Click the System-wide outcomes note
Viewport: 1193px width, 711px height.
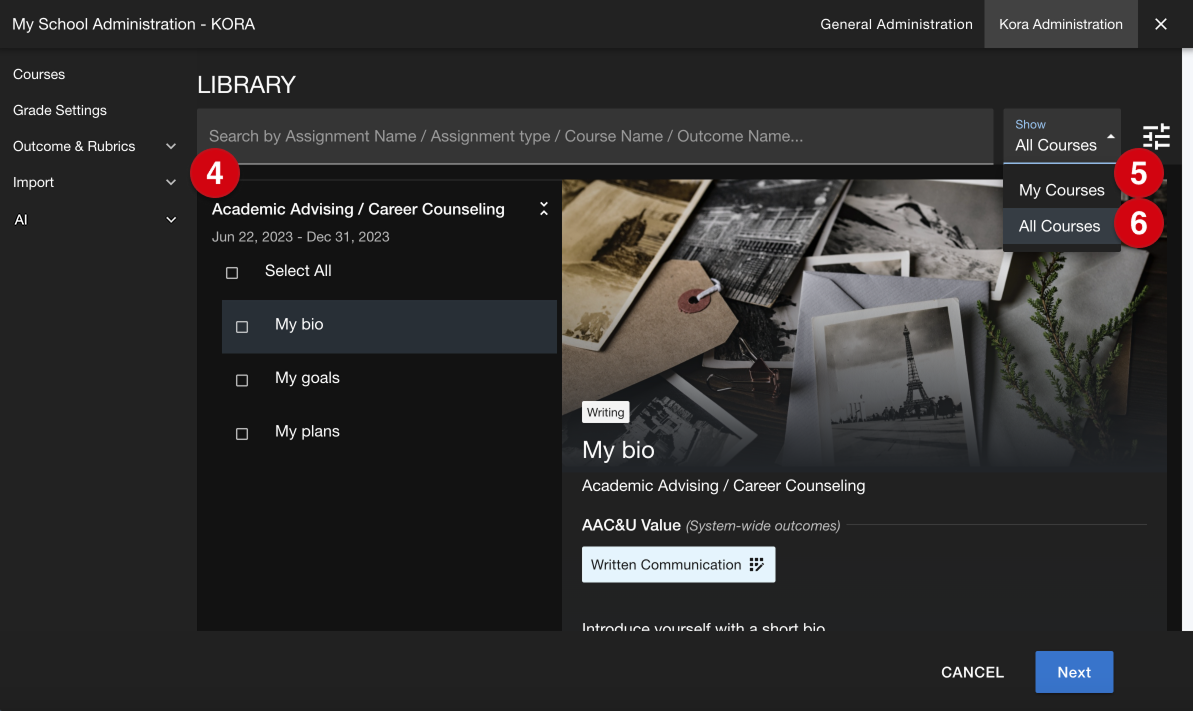click(763, 526)
